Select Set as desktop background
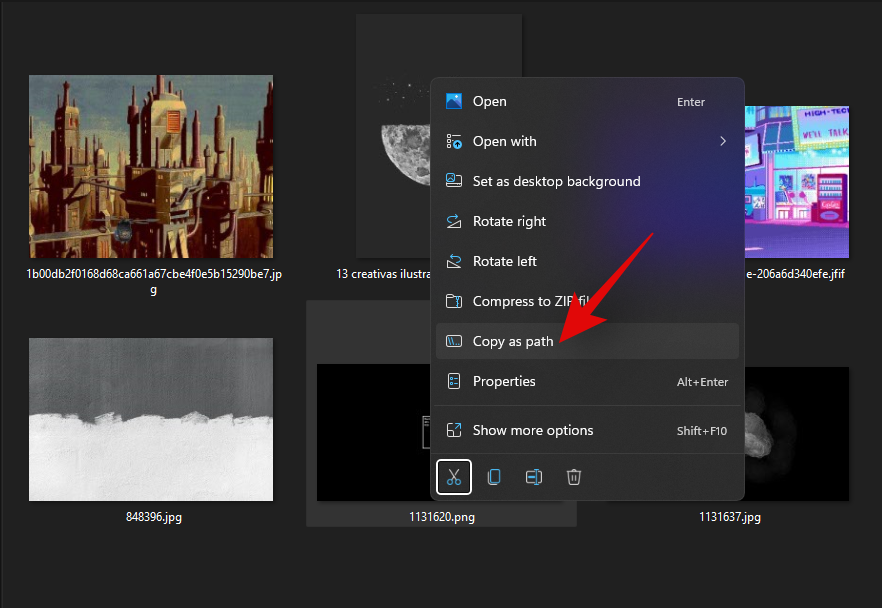Viewport: 882px width, 608px height. click(556, 181)
